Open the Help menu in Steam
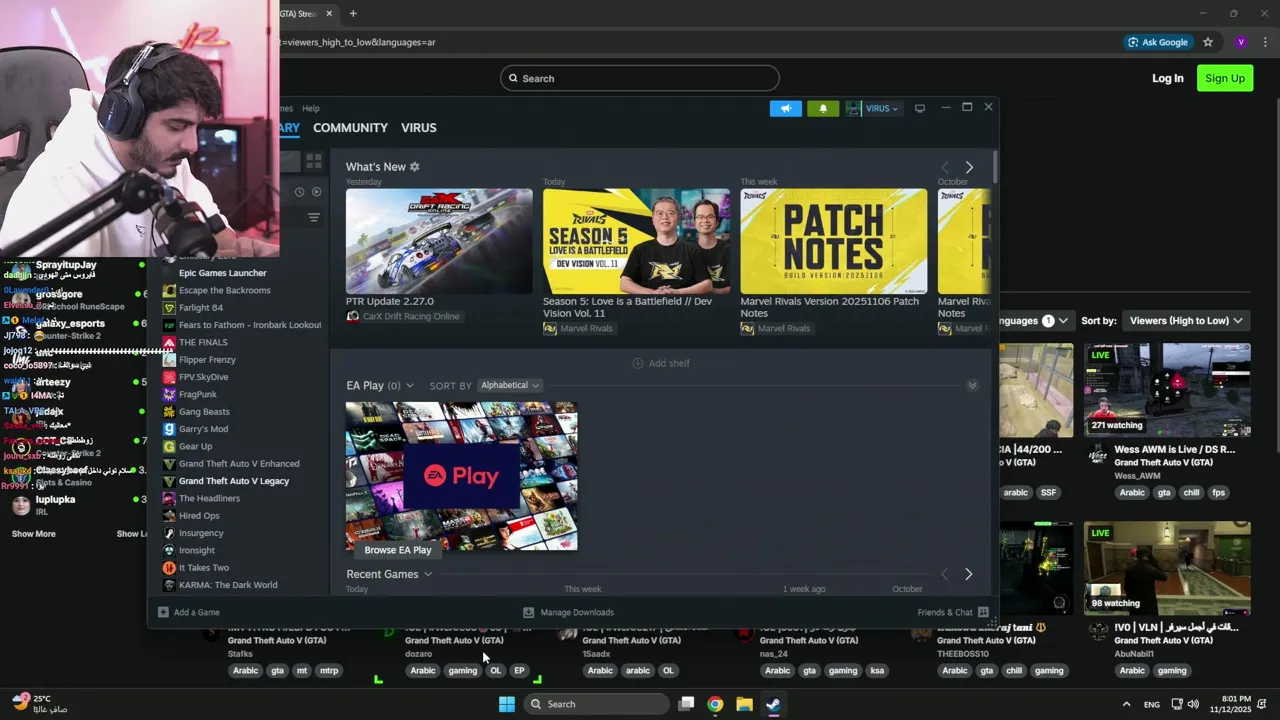1280x720 pixels. click(311, 108)
